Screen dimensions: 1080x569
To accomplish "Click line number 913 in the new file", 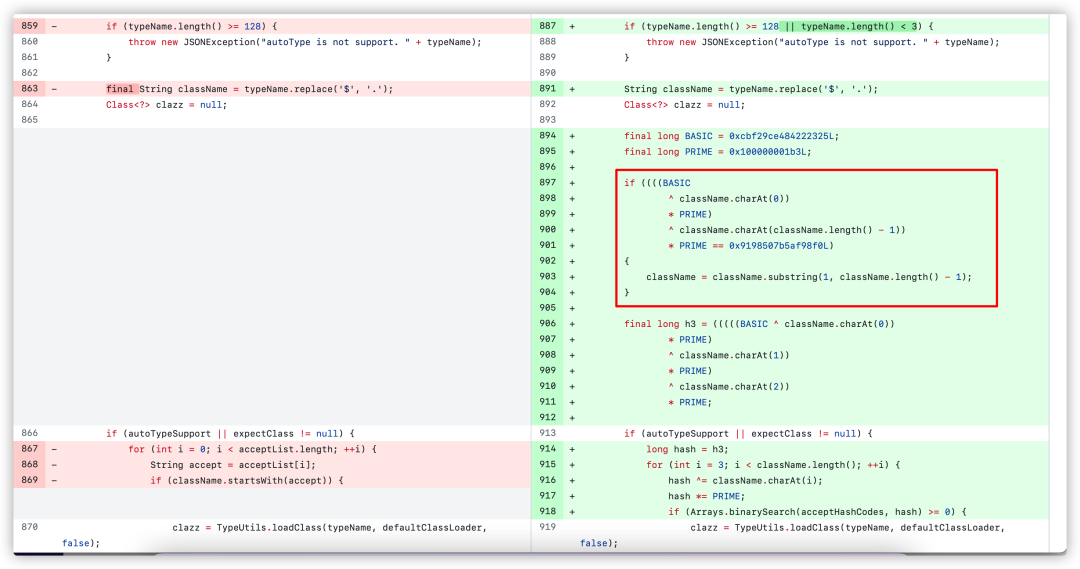I will 548,433.
